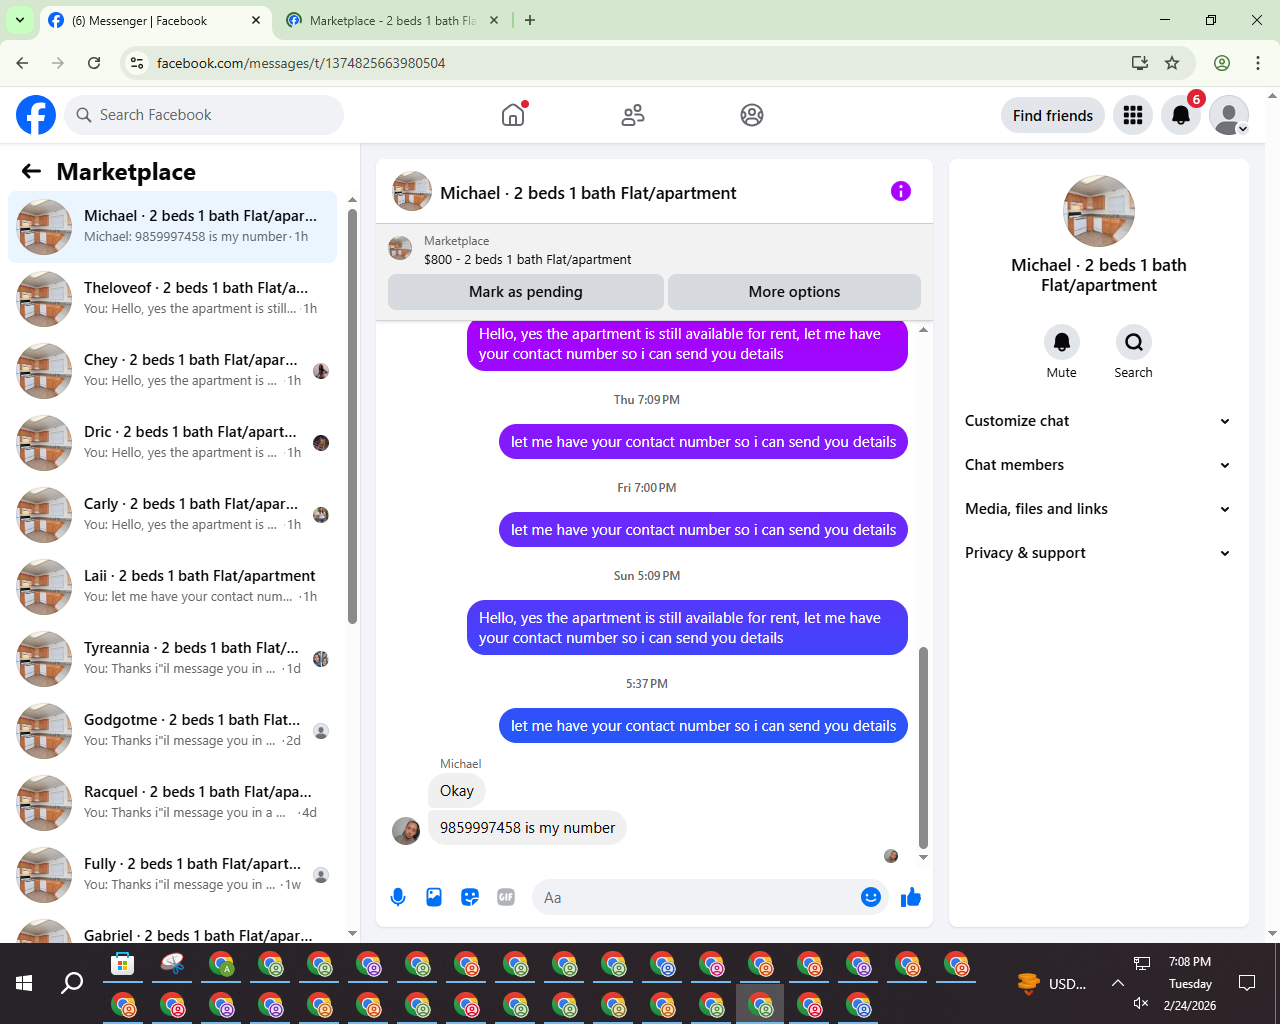The height and width of the screenshot is (1024, 1280).
Task: Open the Fully conversation
Action: point(172,875)
